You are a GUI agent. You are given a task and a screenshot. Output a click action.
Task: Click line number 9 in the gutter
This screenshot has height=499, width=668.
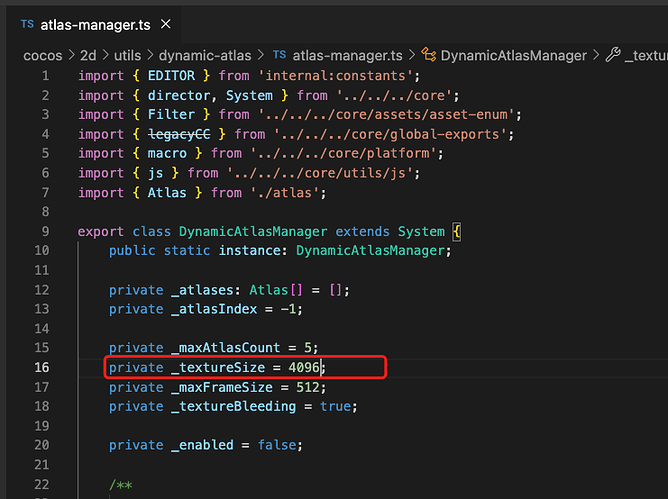(45, 231)
